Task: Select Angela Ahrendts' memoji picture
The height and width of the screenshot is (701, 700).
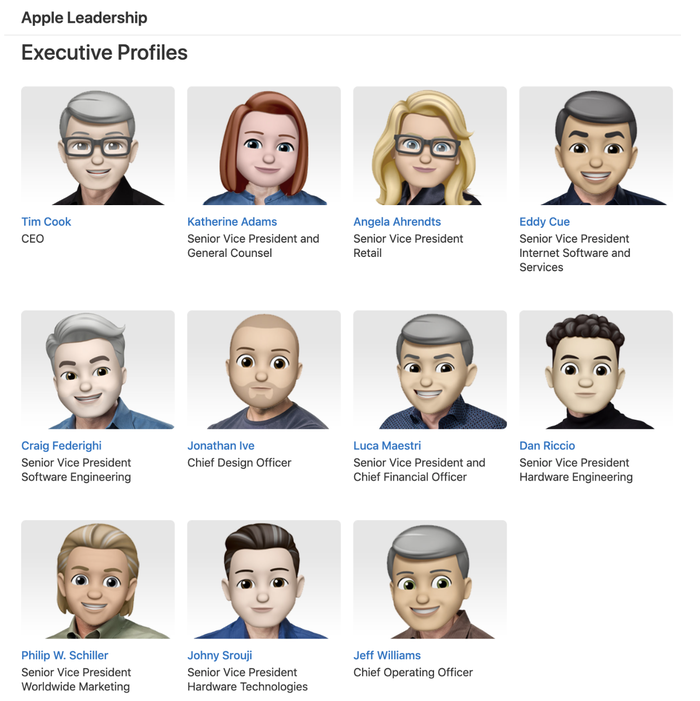Action: 430,146
